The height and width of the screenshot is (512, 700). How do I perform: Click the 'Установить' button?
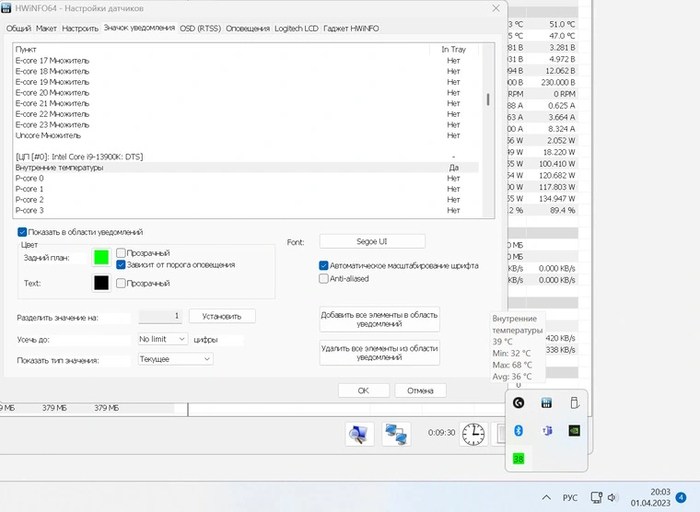pos(222,316)
